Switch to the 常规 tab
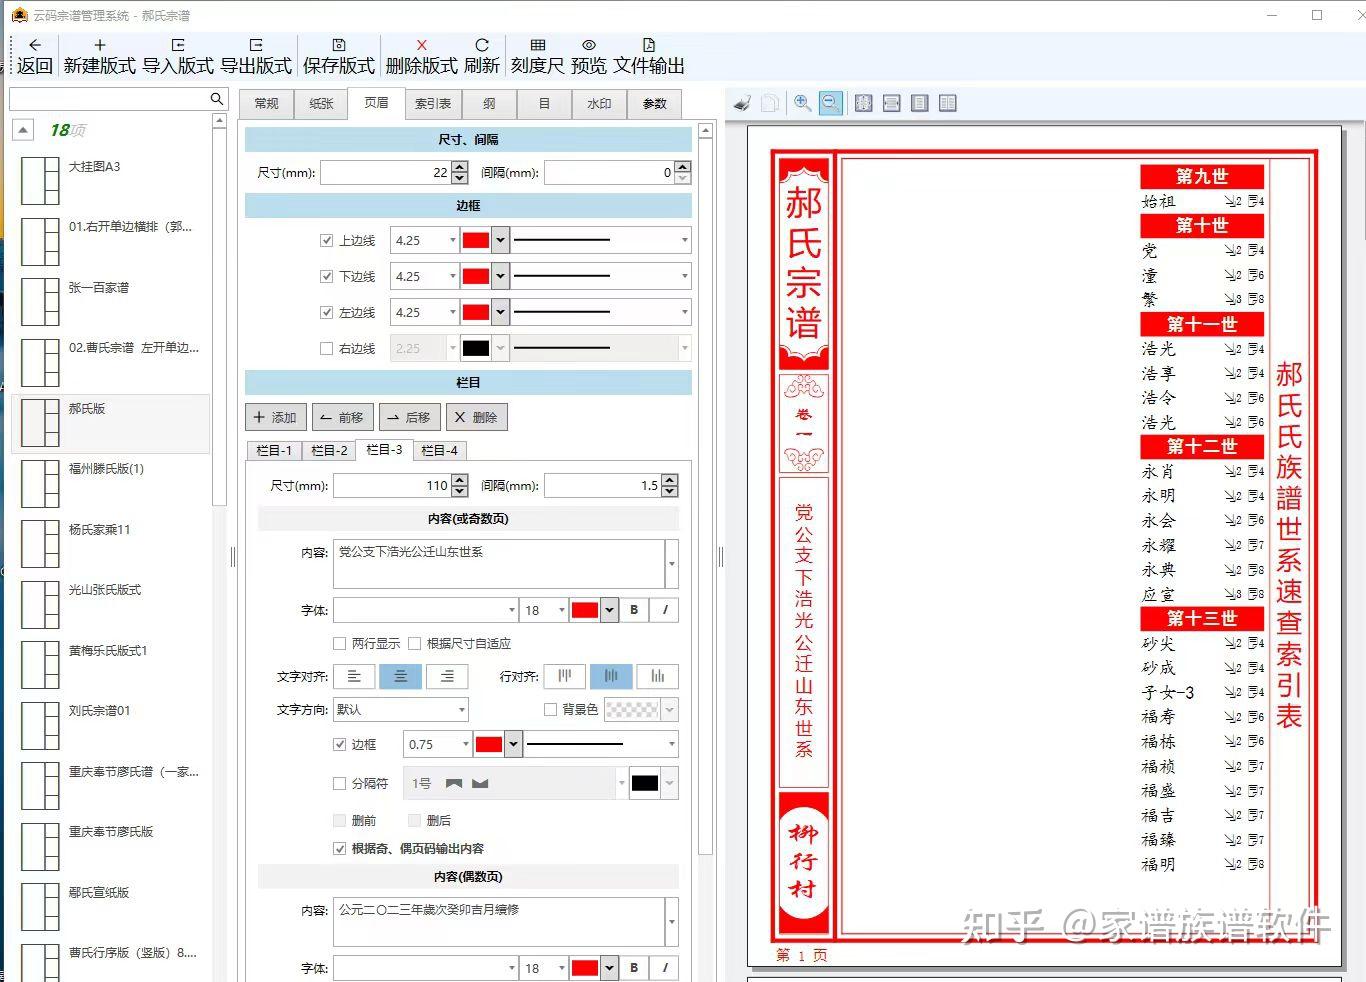 click(266, 104)
